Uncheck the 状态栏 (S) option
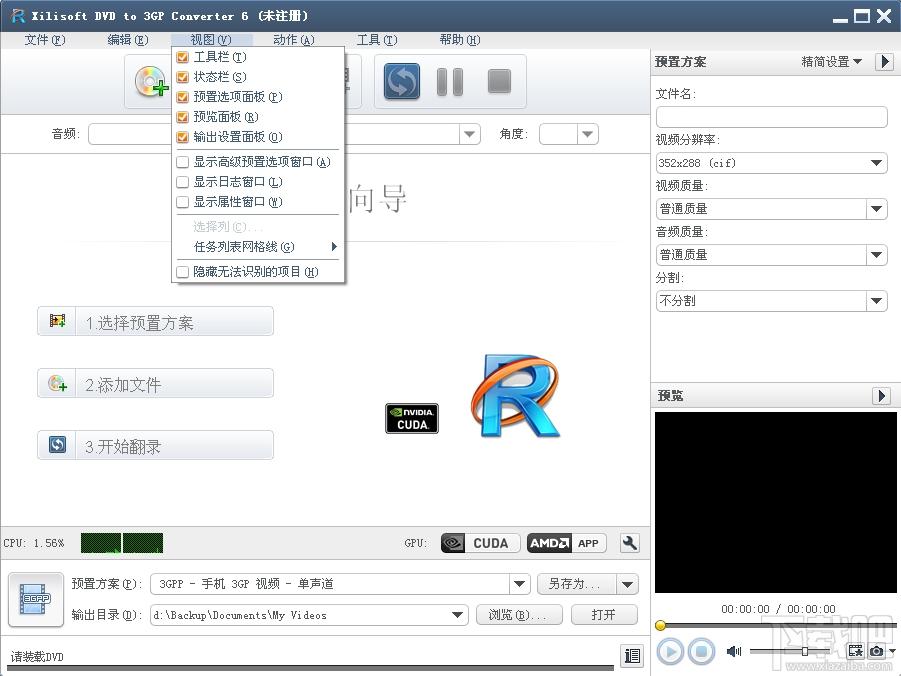This screenshot has height=676, width=901. click(x=183, y=77)
